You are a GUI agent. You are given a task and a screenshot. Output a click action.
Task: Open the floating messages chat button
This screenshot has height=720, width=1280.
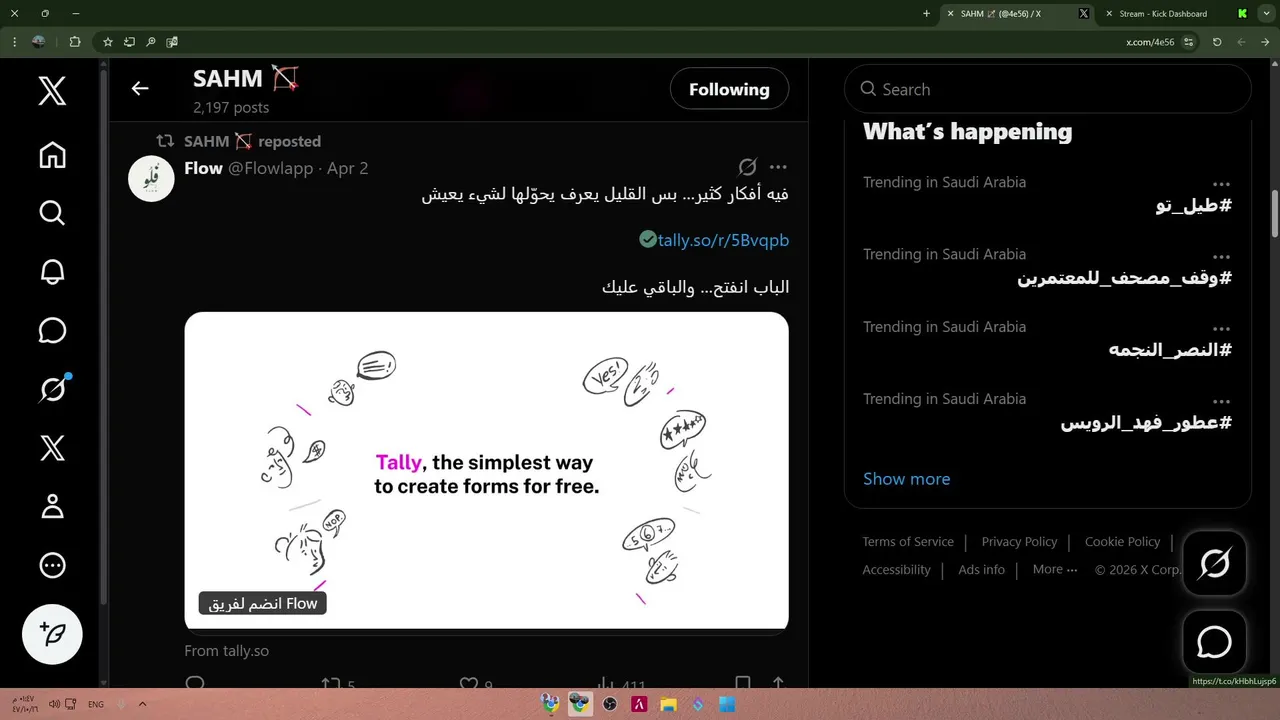[1214, 642]
